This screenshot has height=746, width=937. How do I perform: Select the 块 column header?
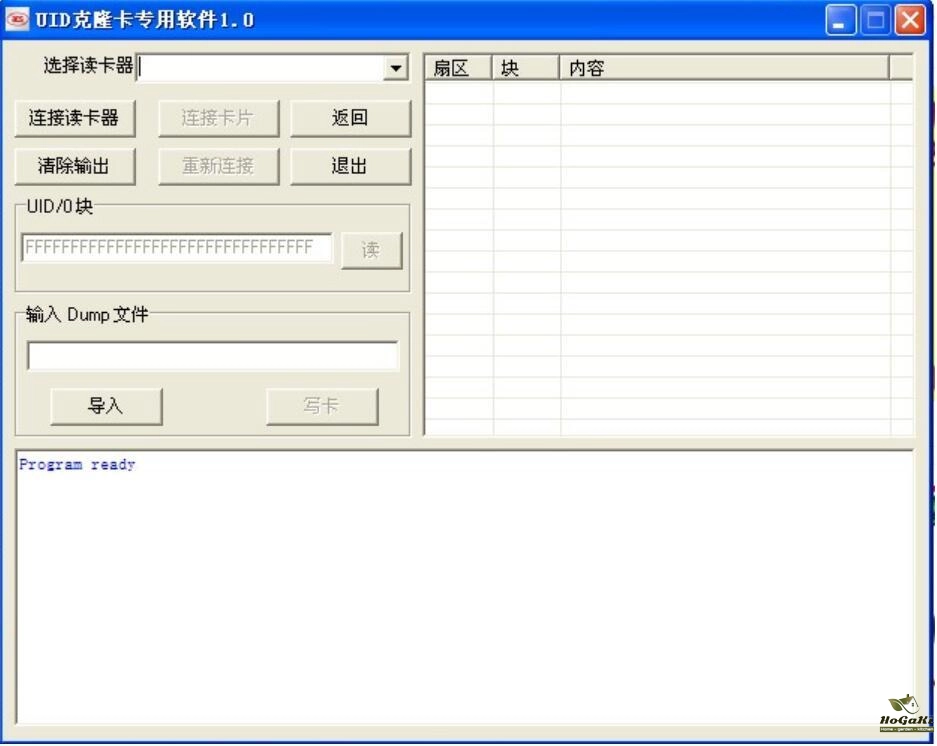click(525, 68)
